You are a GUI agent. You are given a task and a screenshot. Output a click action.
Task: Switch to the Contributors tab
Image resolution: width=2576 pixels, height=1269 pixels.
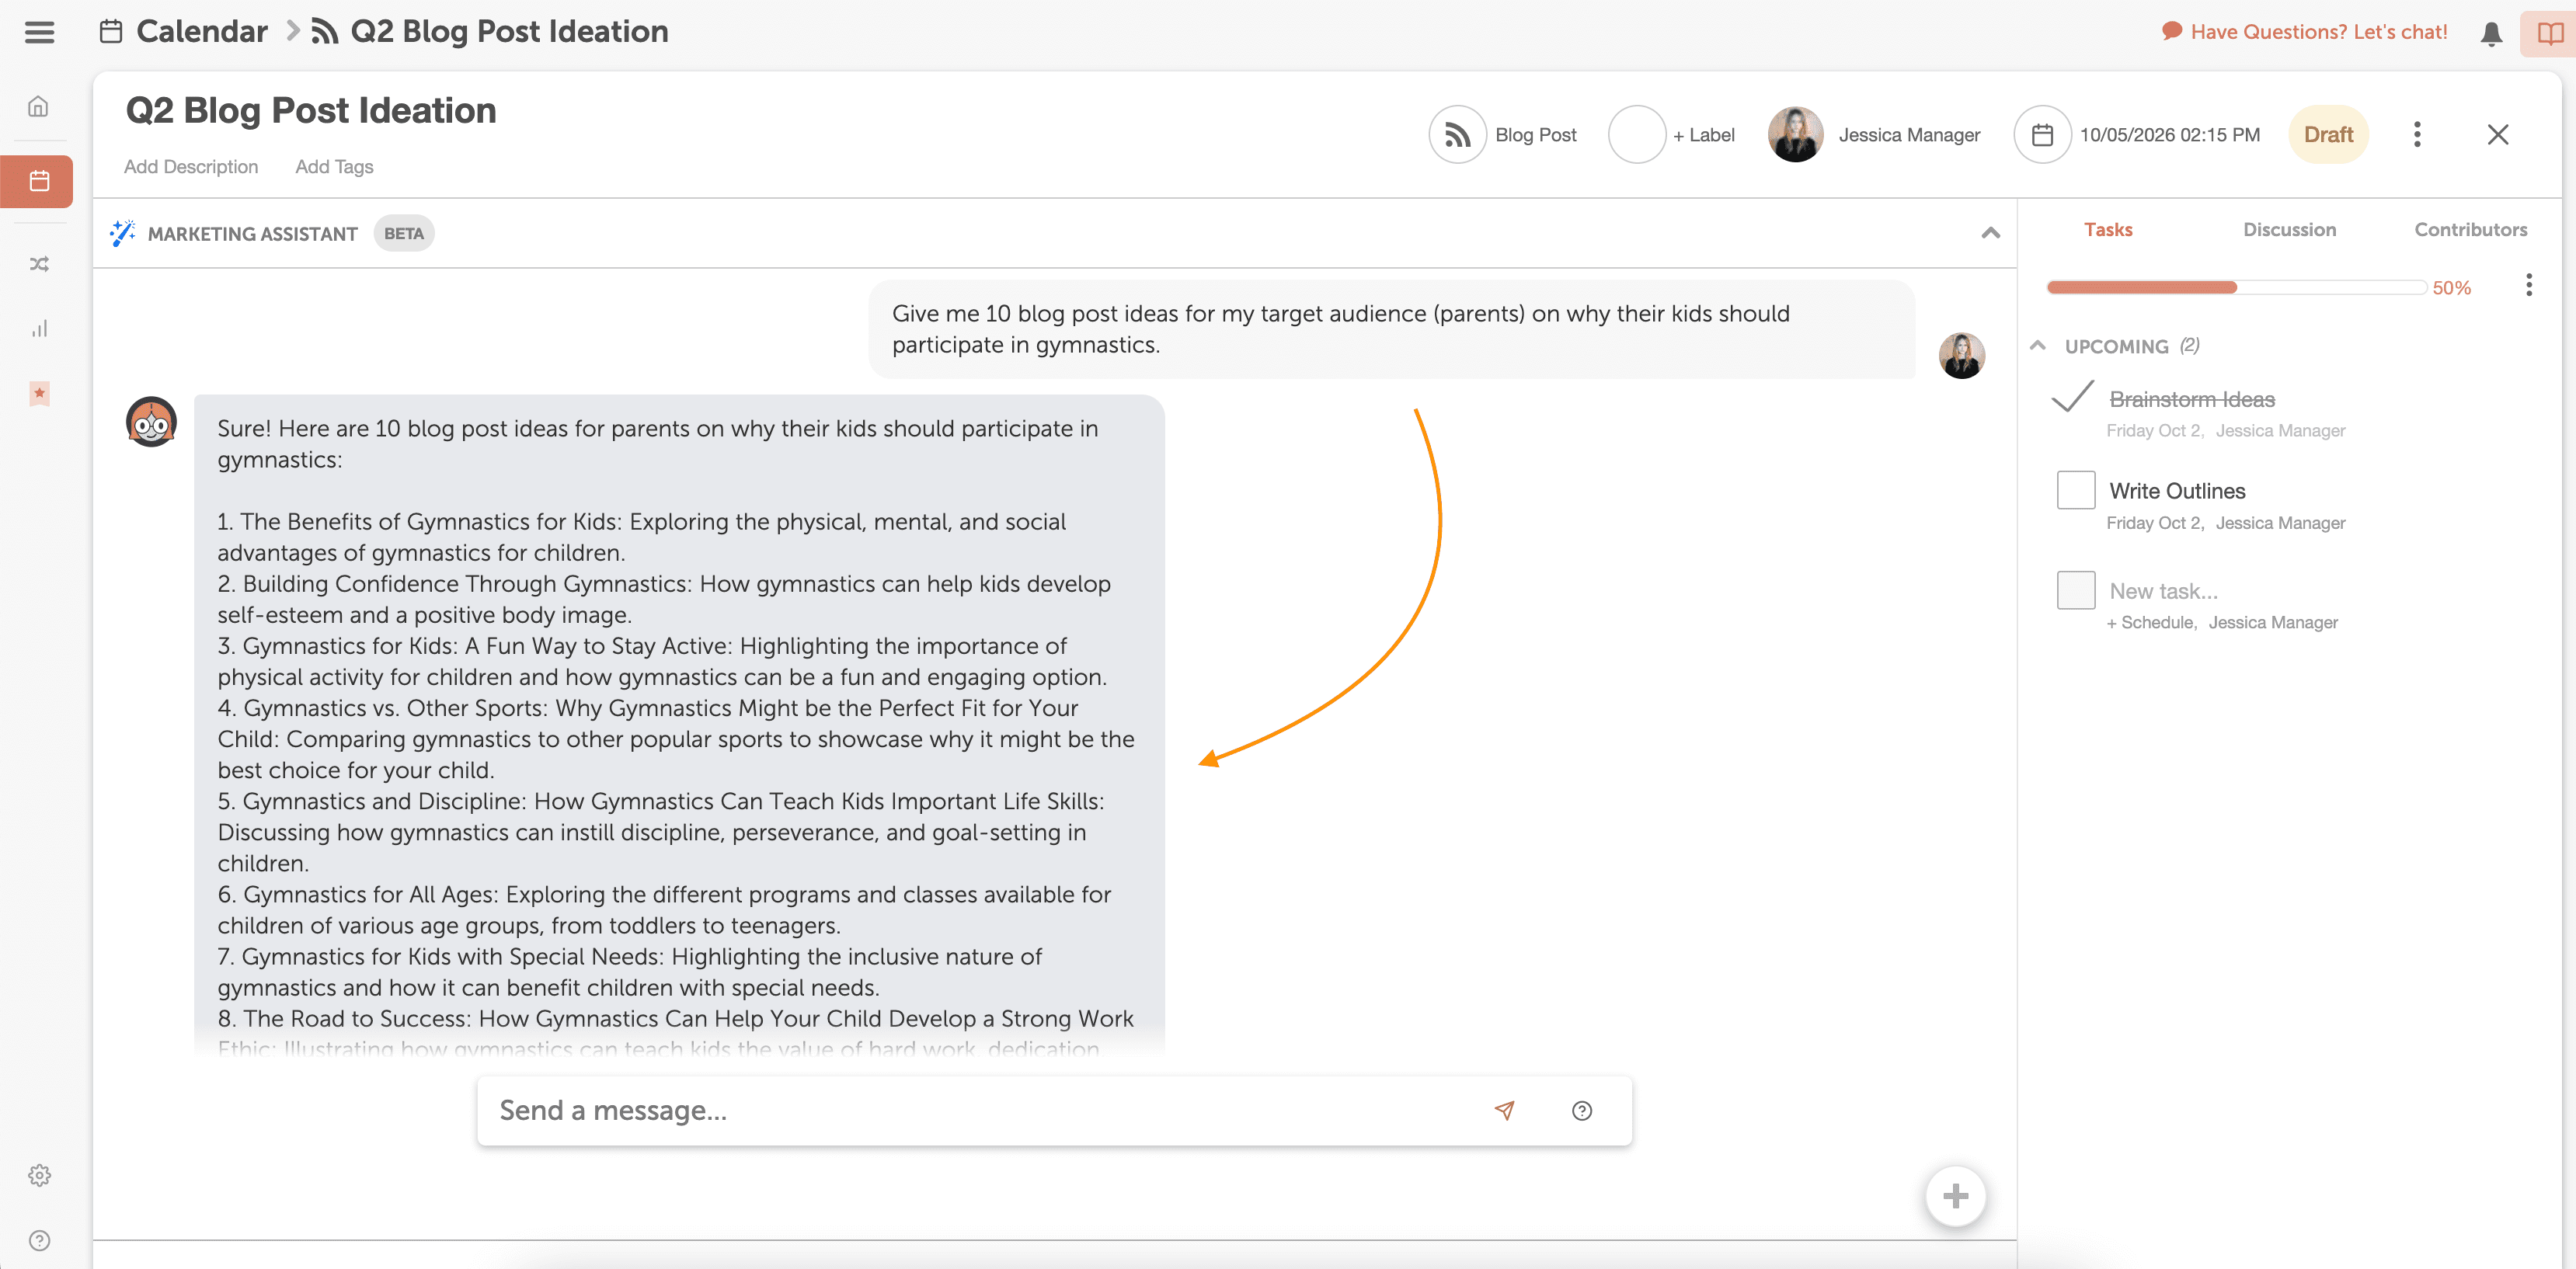click(x=2470, y=229)
